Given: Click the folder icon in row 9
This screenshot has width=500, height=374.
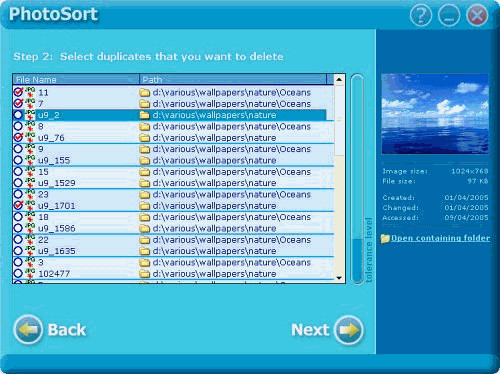Looking at the screenshot, I should (144, 149).
